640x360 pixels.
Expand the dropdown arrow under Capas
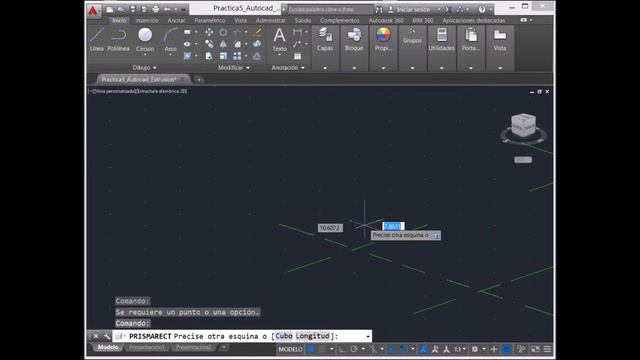point(325,68)
